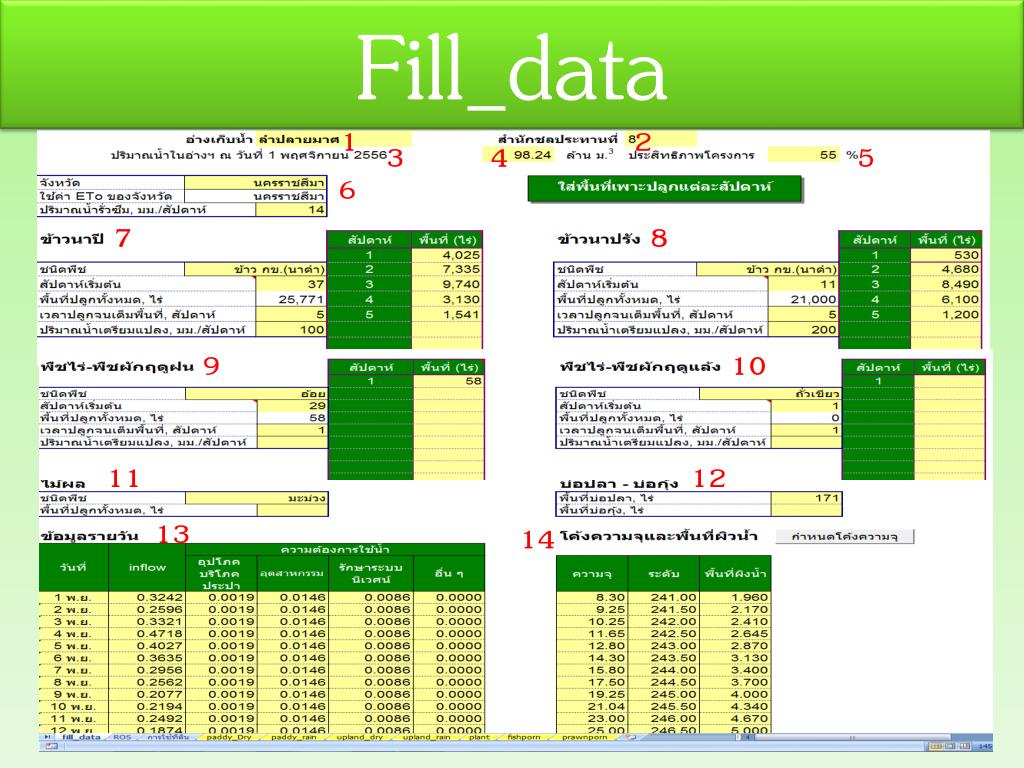Click the Page Break Preview icon
1024x768 pixels.
pos(965,746)
